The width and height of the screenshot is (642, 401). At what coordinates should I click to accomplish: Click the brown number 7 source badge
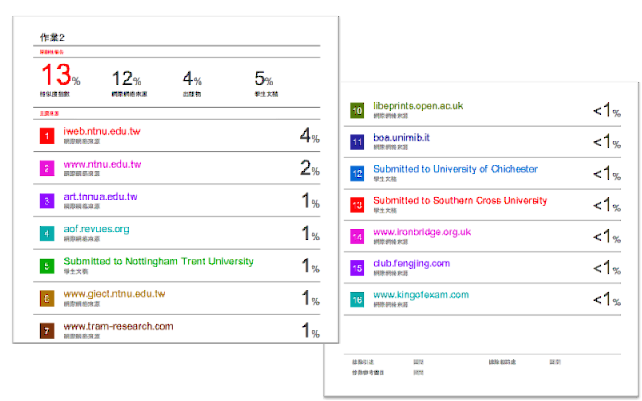[46, 331]
